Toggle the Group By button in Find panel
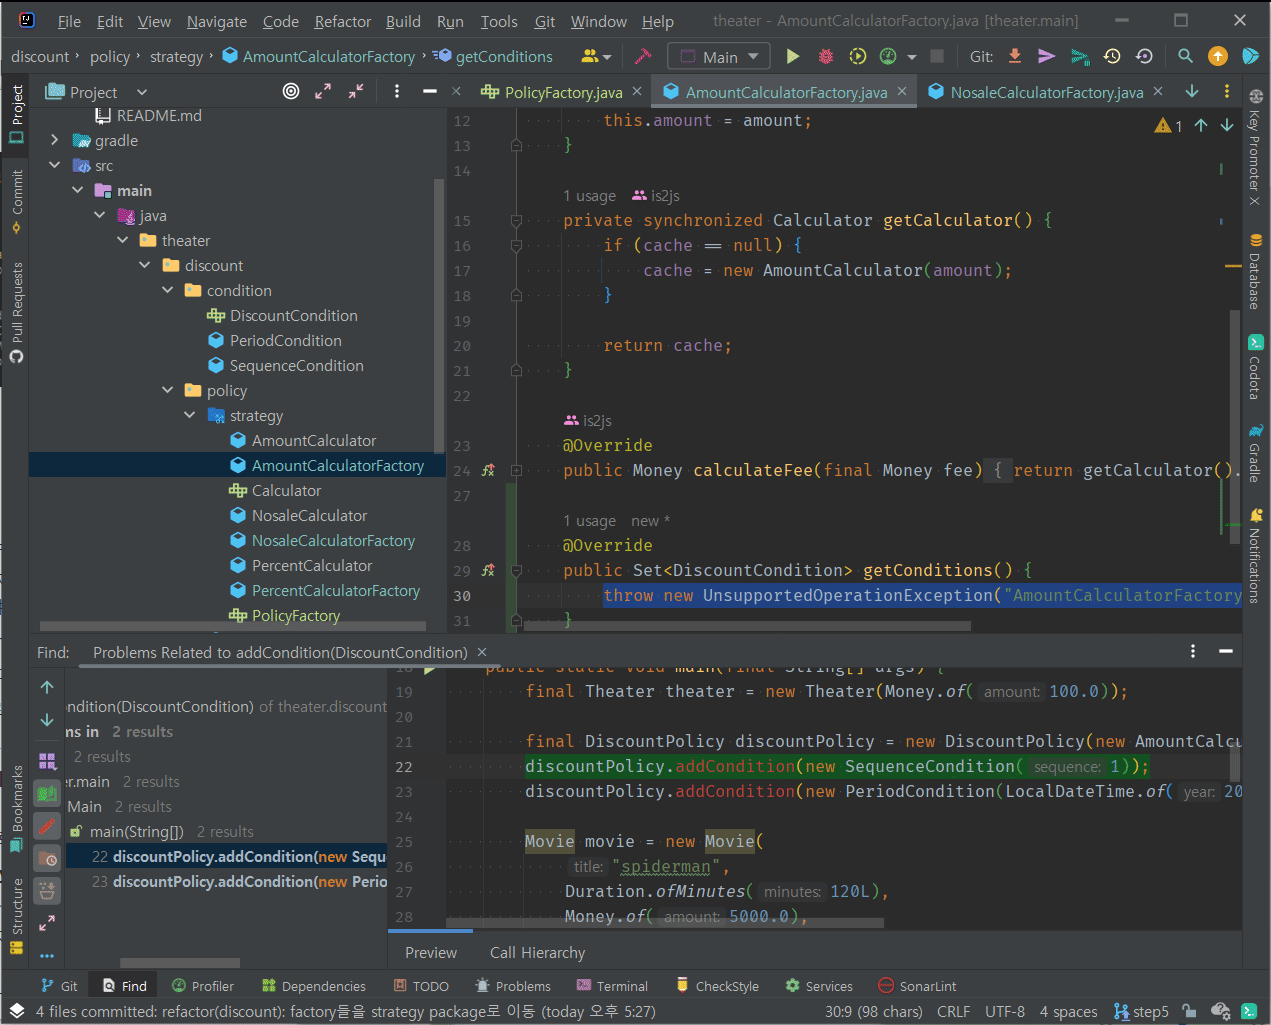This screenshot has width=1271, height=1025. [47, 761]
